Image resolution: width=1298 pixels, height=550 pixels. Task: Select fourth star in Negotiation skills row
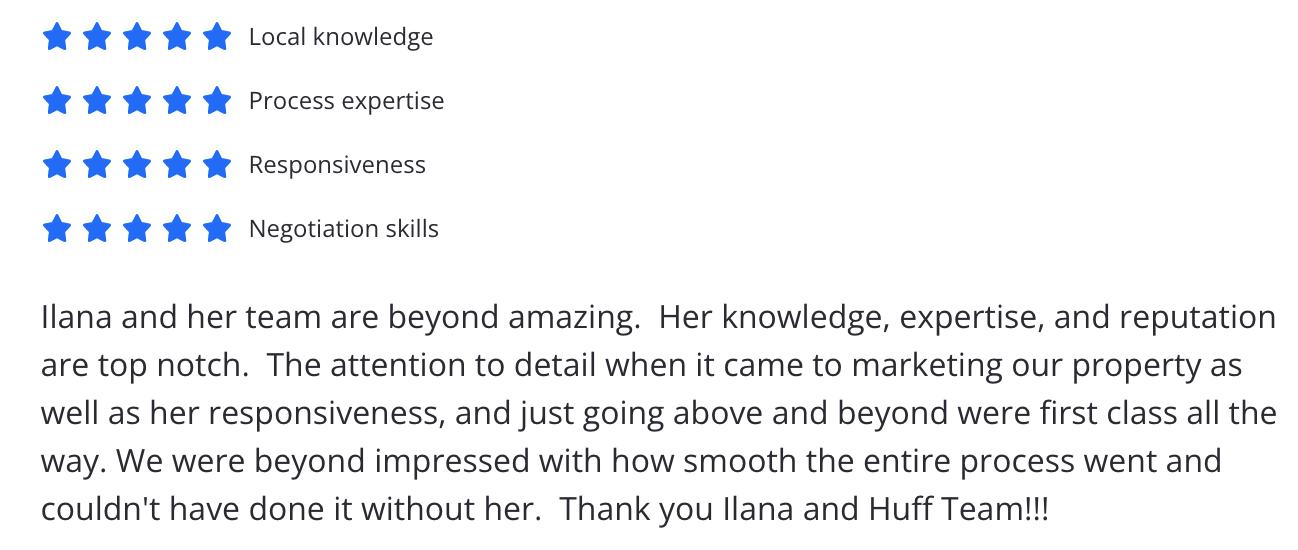pos(177,229)
